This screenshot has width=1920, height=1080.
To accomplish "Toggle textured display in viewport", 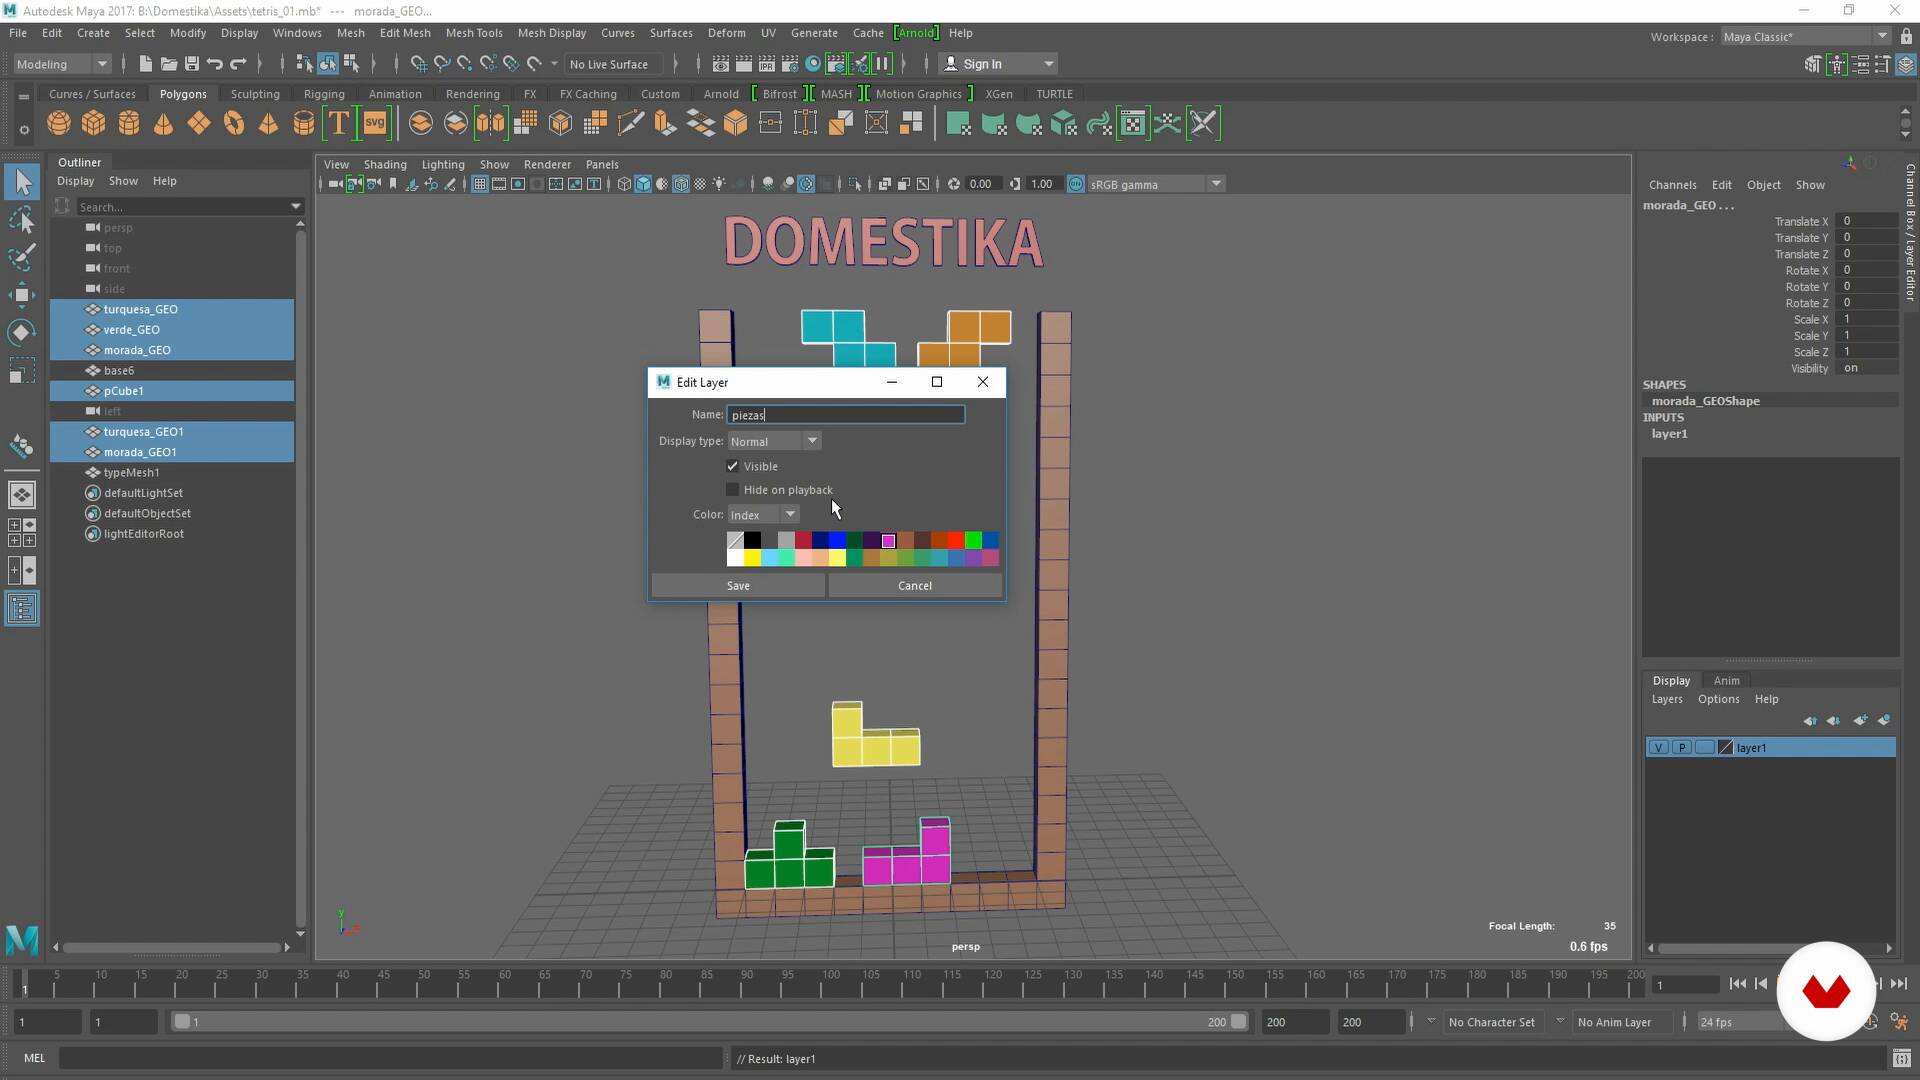I will coord(700,184).
